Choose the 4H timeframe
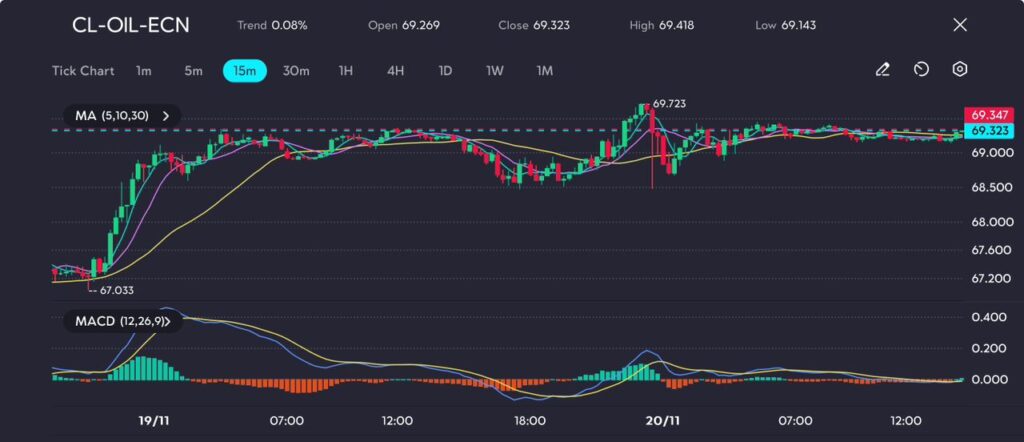Viewport: 1024px width, 442px height. pos(395,71)
